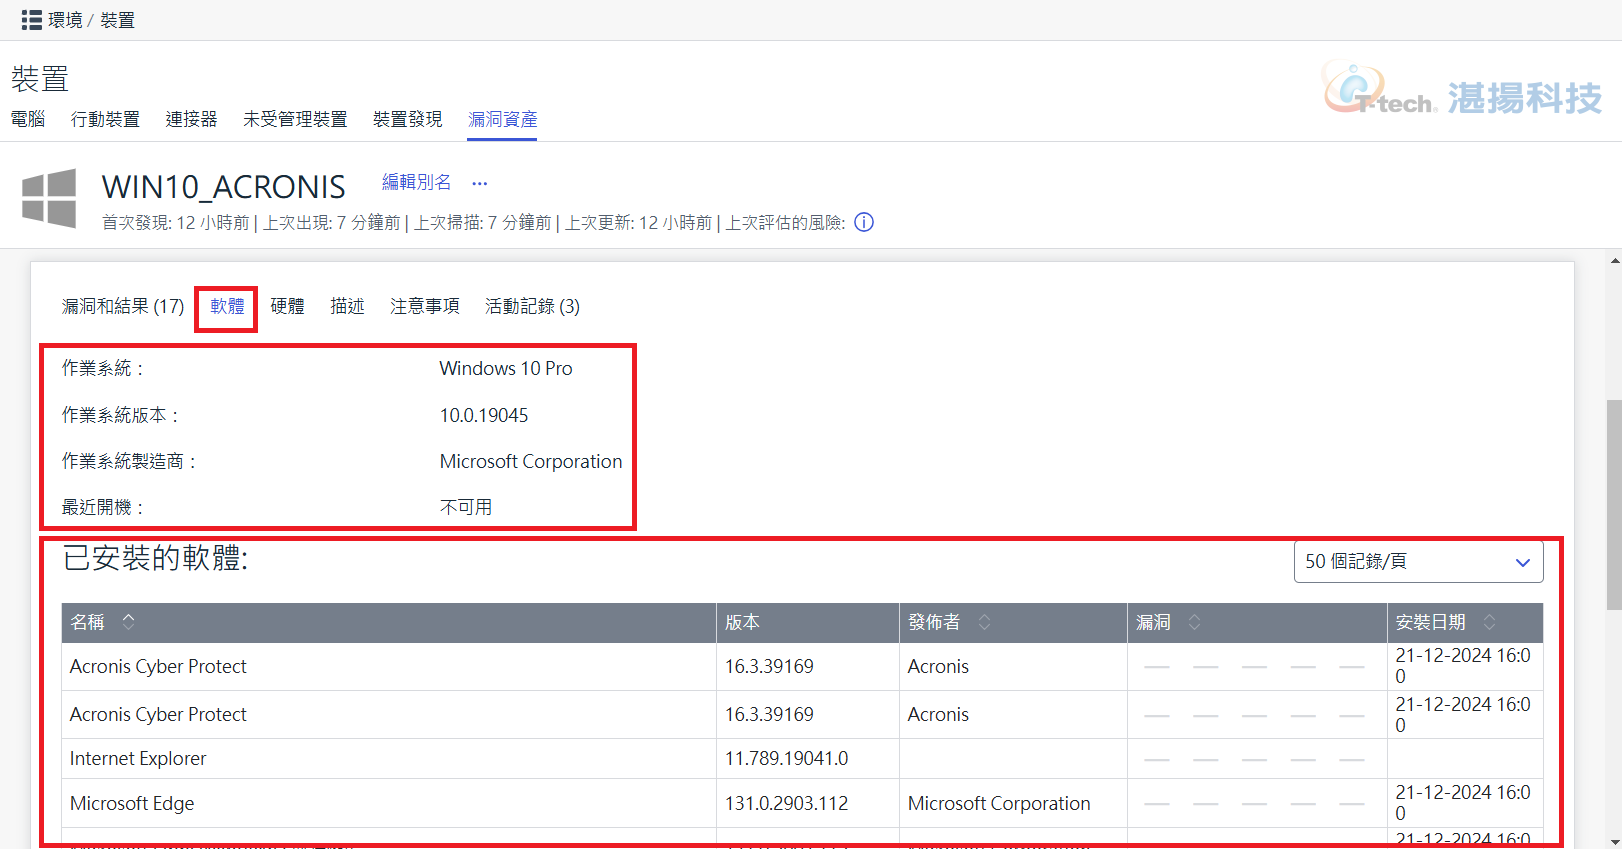Screen dimensions: 1622x849
Task: Click the Microsoft Corporation OS manufacturer value
Action: [x=531, y=461]
